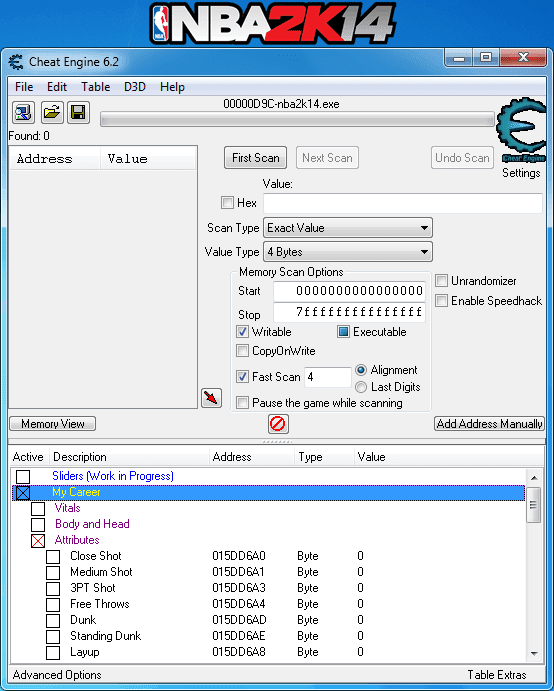
Task: Open a cheat table file icon
Action: pyautogui.click(x=52, y=113)
